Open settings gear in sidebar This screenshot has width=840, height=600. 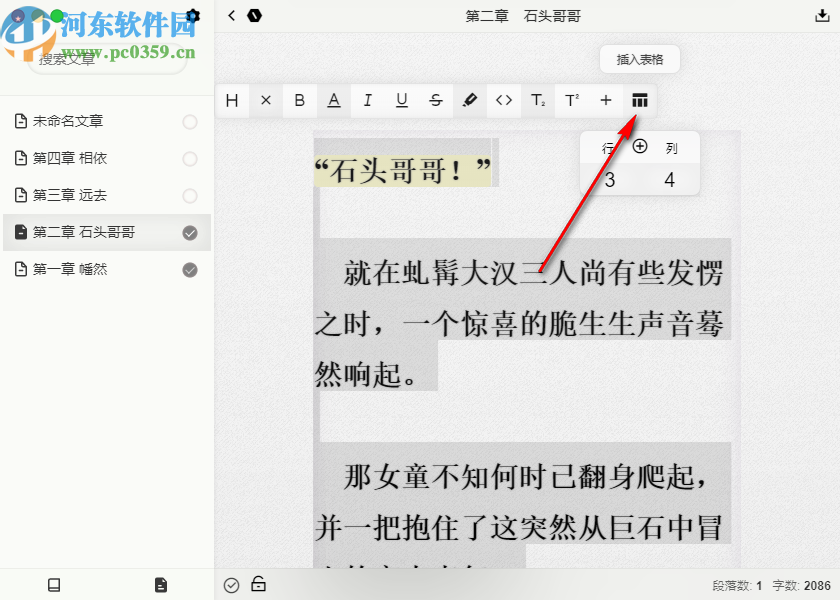tap(193, 16)
